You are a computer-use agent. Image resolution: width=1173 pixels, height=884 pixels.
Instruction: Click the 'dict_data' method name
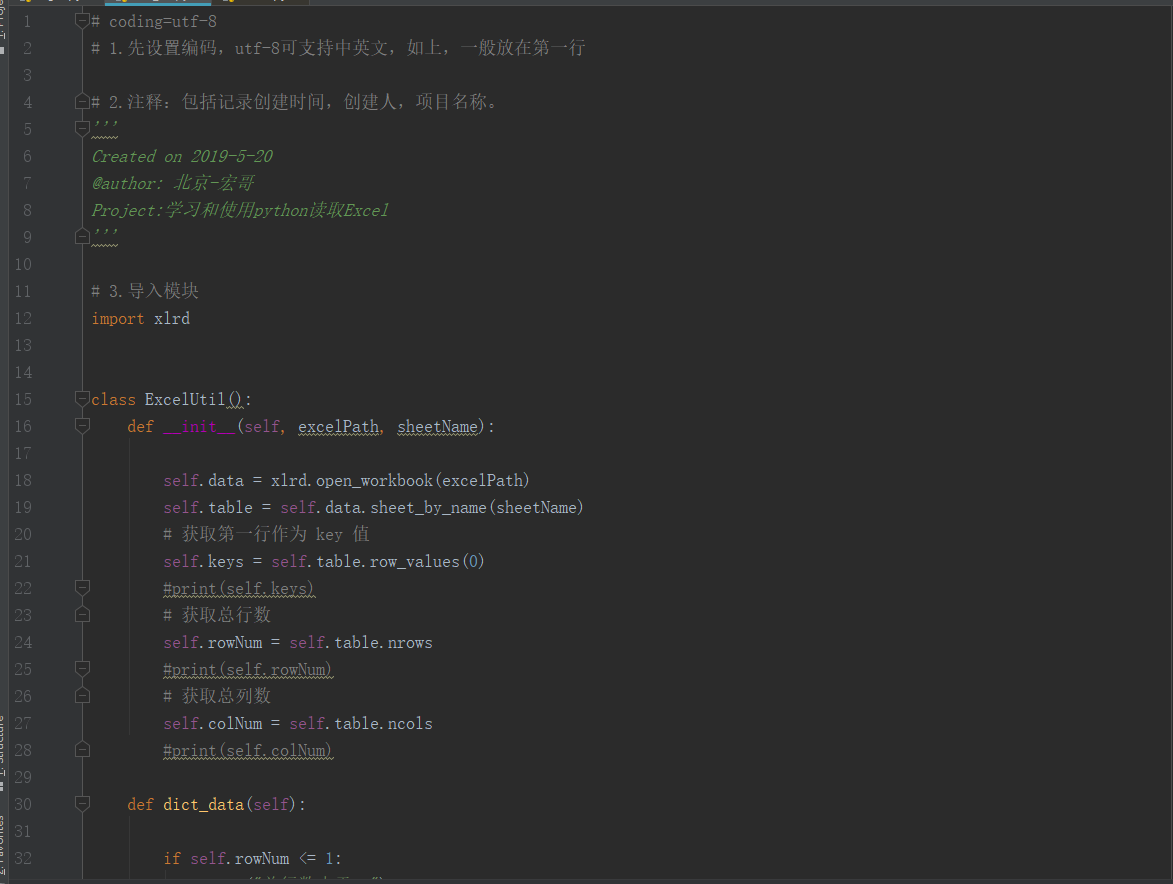point(203,804)
